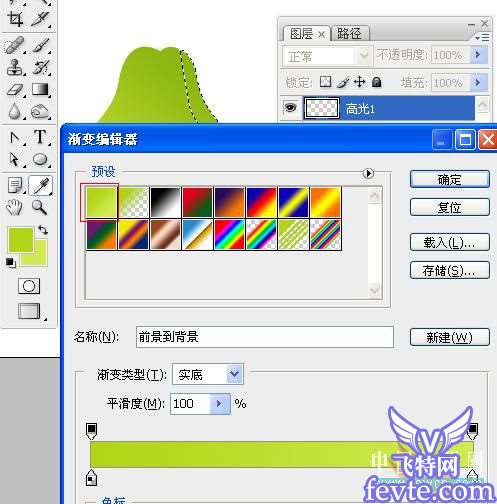
Task: Select the blue yellow blue gradient preset
Action: pyautogui.click(x=294, y=202)
